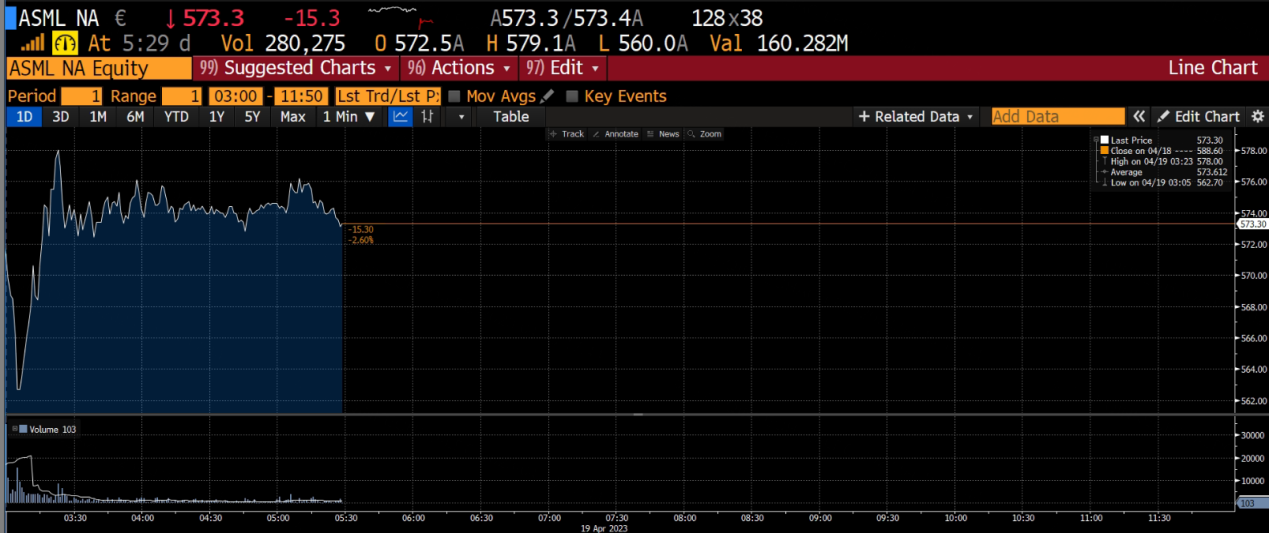Click the Track crosshair tool
This screenshot has height=533, width=1269.
567,134
